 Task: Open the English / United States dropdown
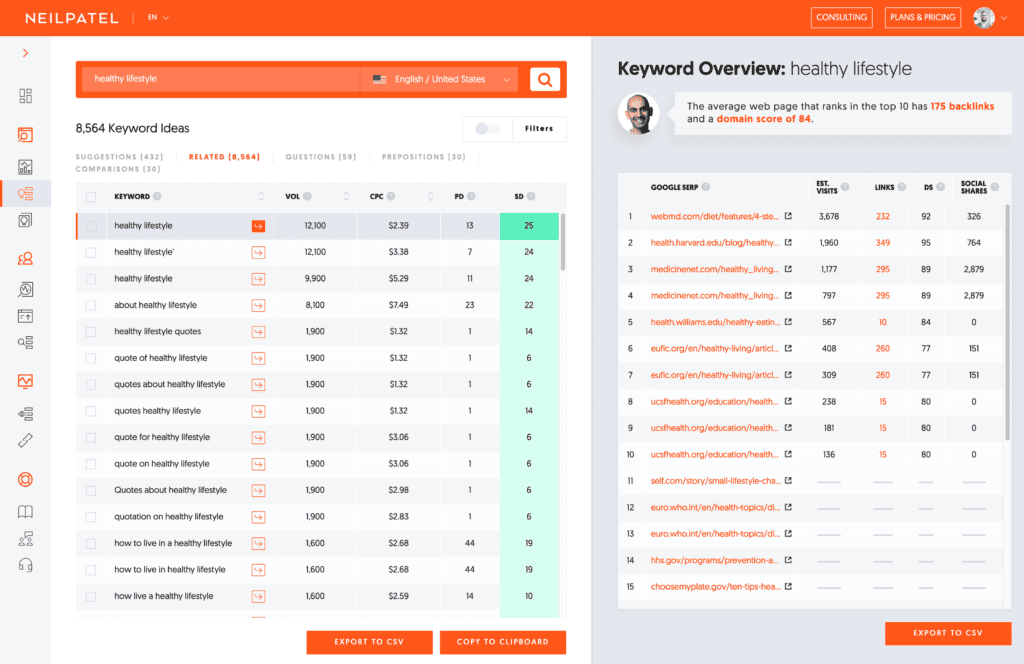tap(440, 80)
